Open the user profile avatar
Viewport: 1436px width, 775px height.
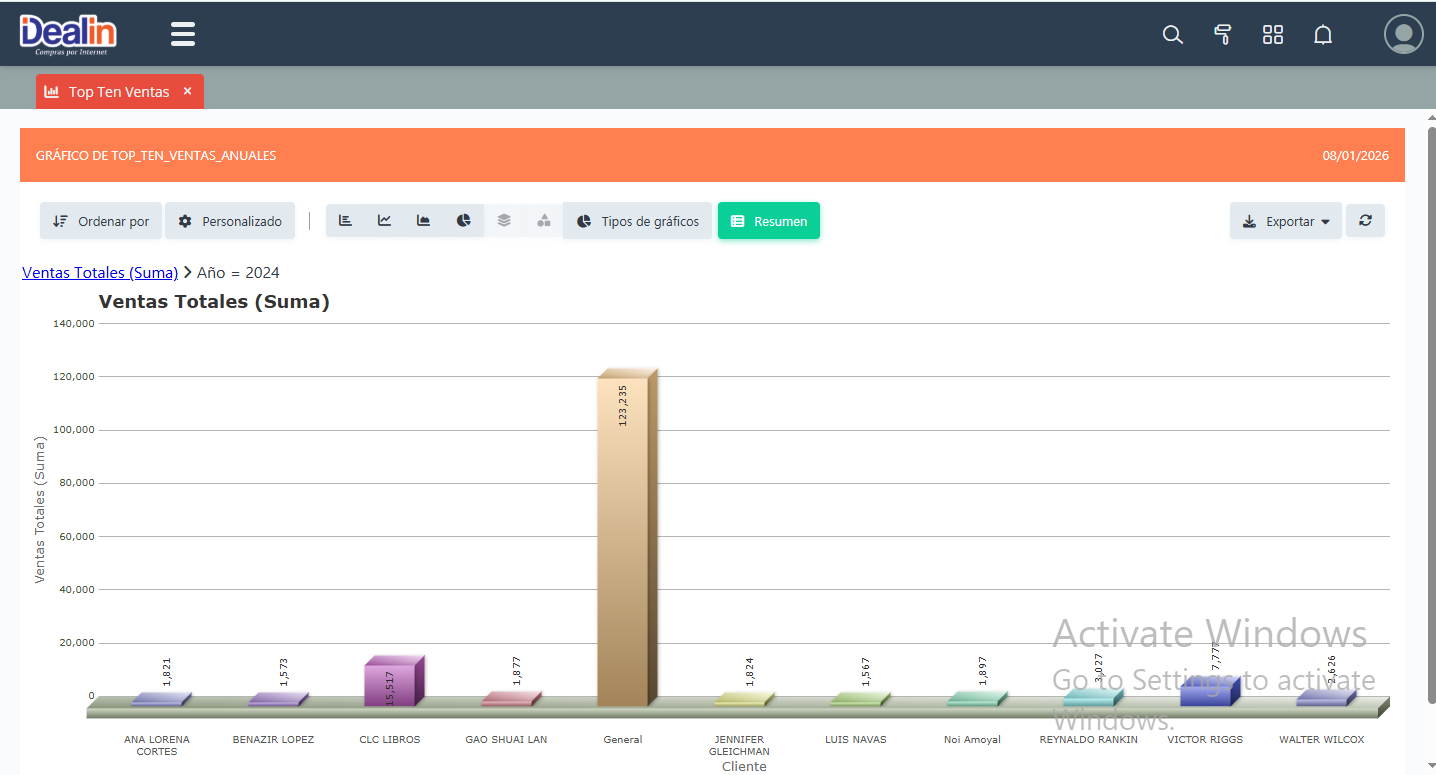[1403, 34]
